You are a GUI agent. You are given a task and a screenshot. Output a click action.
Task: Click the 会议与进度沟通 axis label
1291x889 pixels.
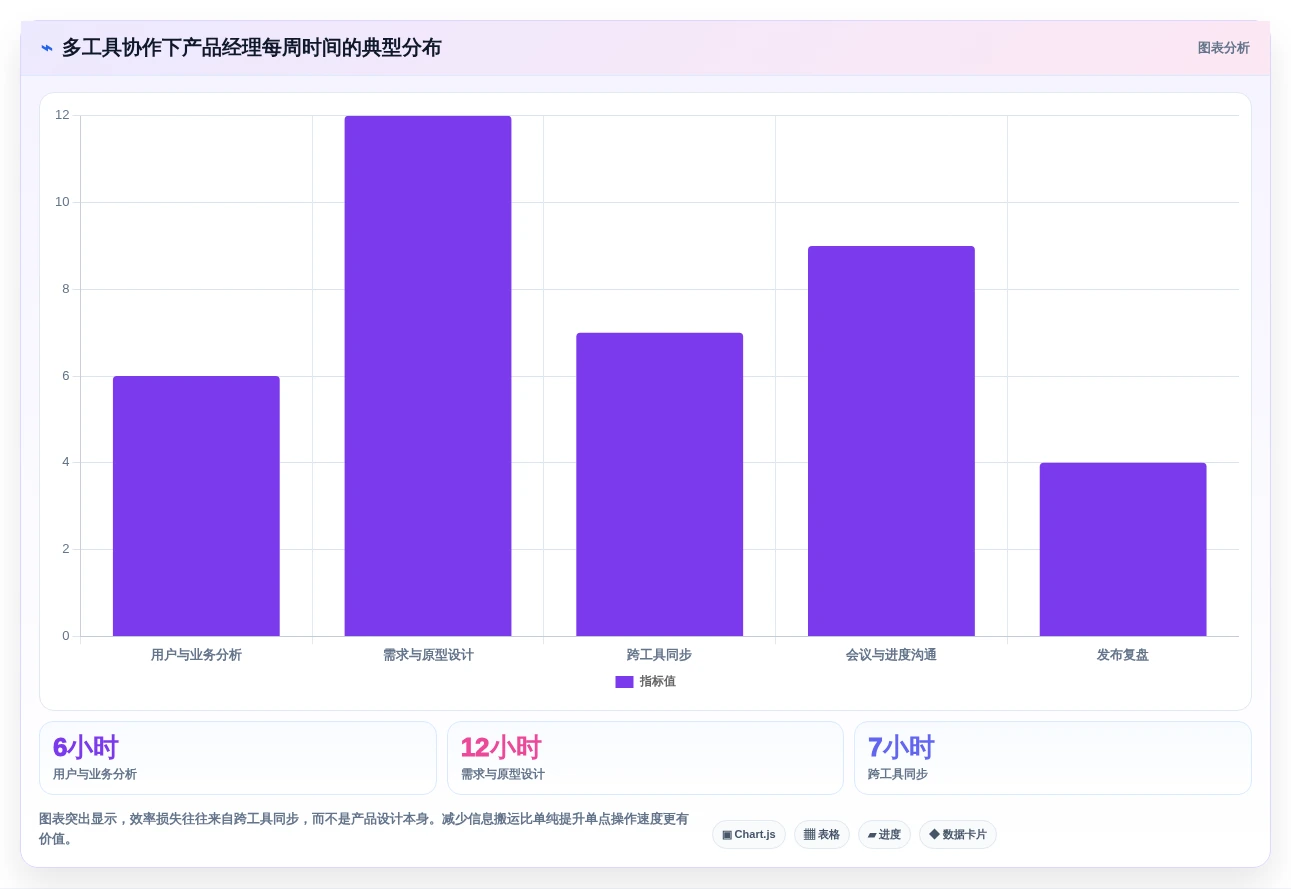click(x=891, y=655)
